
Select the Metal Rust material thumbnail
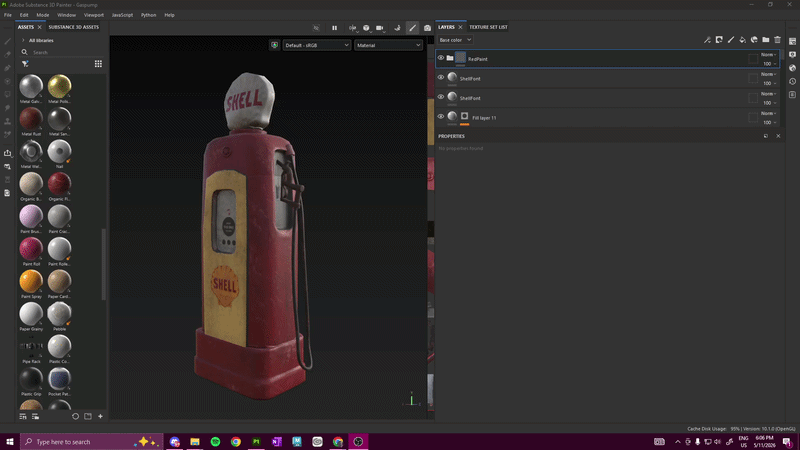(31, 119)
